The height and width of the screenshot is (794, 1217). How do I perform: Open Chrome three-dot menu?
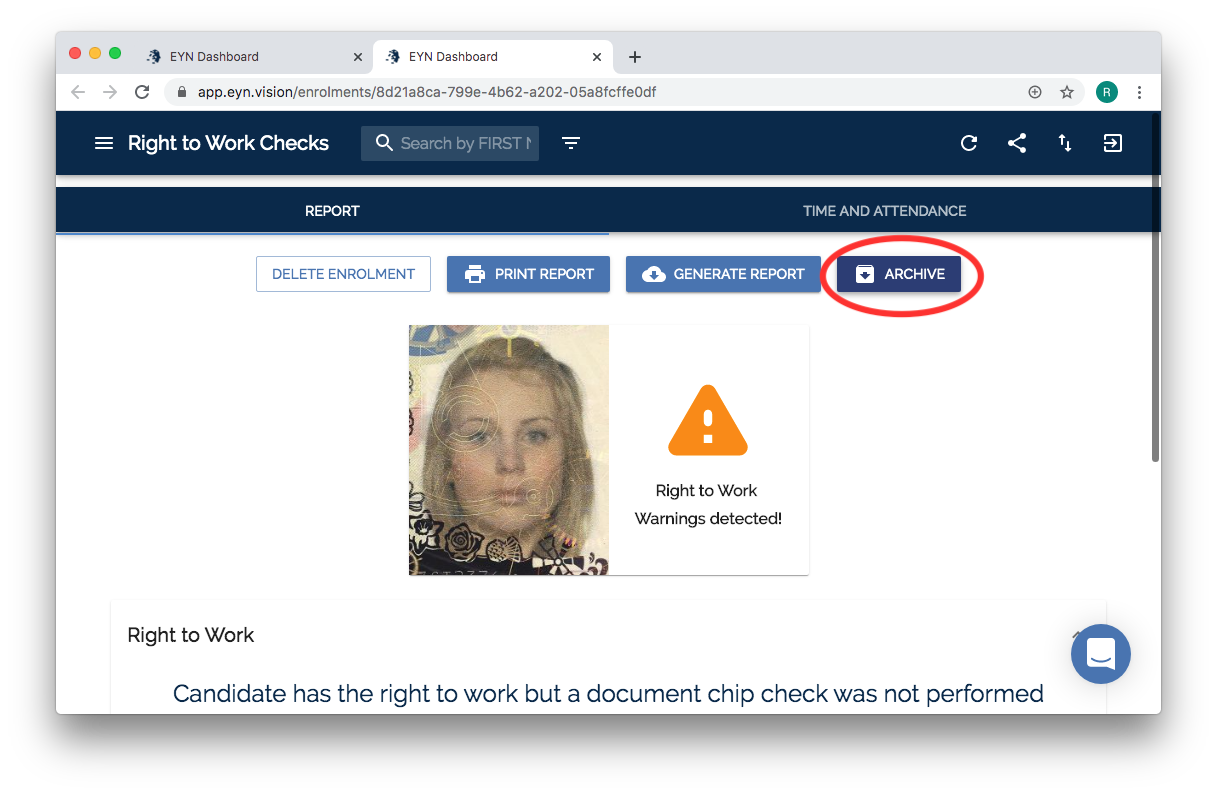coord(1140,92)
